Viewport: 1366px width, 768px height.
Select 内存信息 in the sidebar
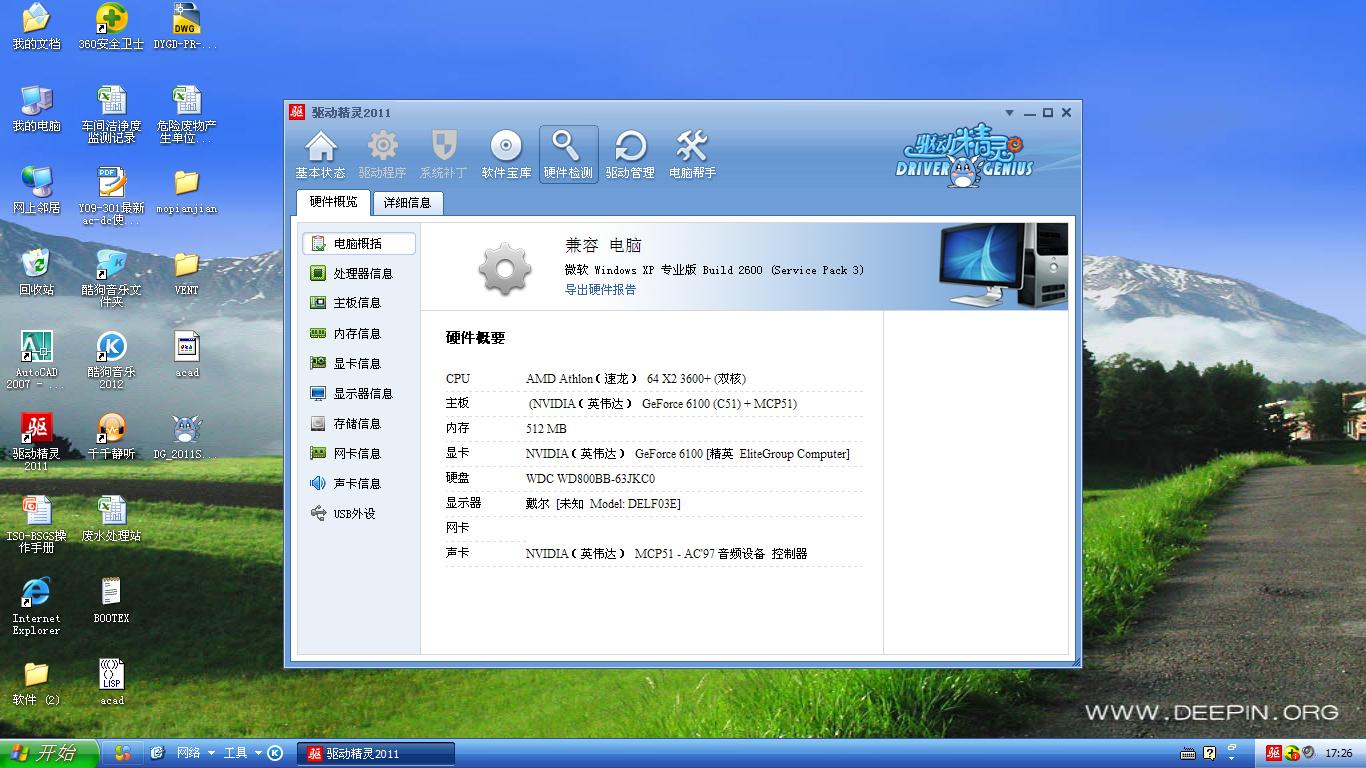[358, 333]
